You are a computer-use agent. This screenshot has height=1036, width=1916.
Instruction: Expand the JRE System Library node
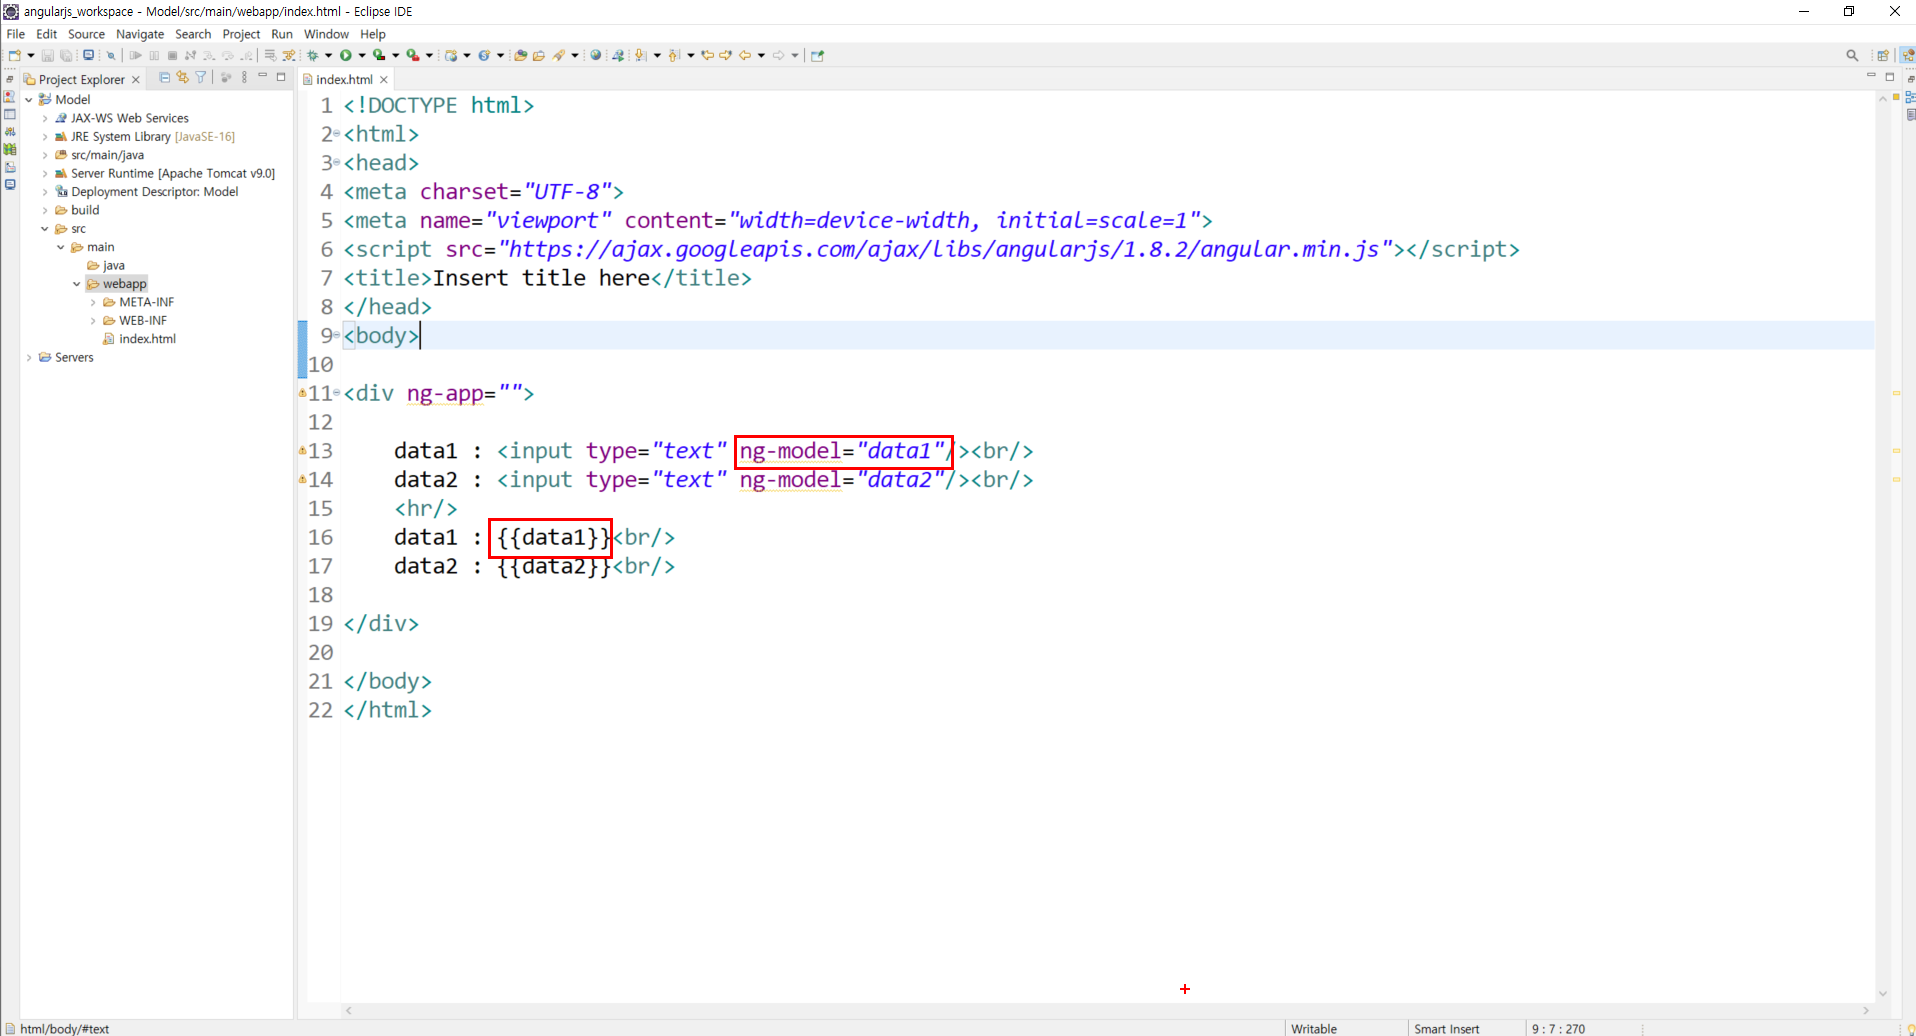point(45,136)
